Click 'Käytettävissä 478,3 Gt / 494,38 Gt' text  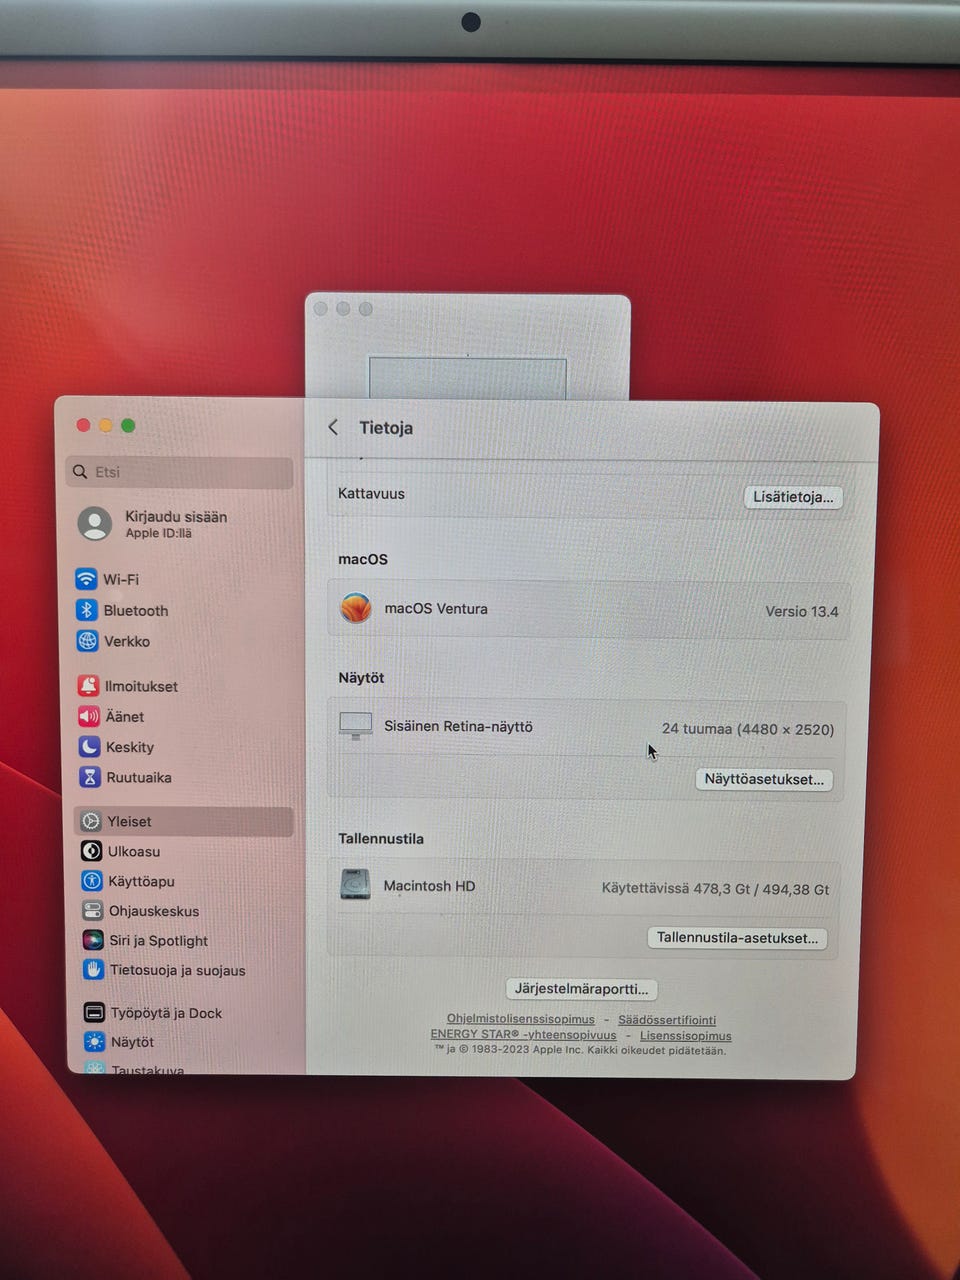pyautogui.click(x=716, y=888)
